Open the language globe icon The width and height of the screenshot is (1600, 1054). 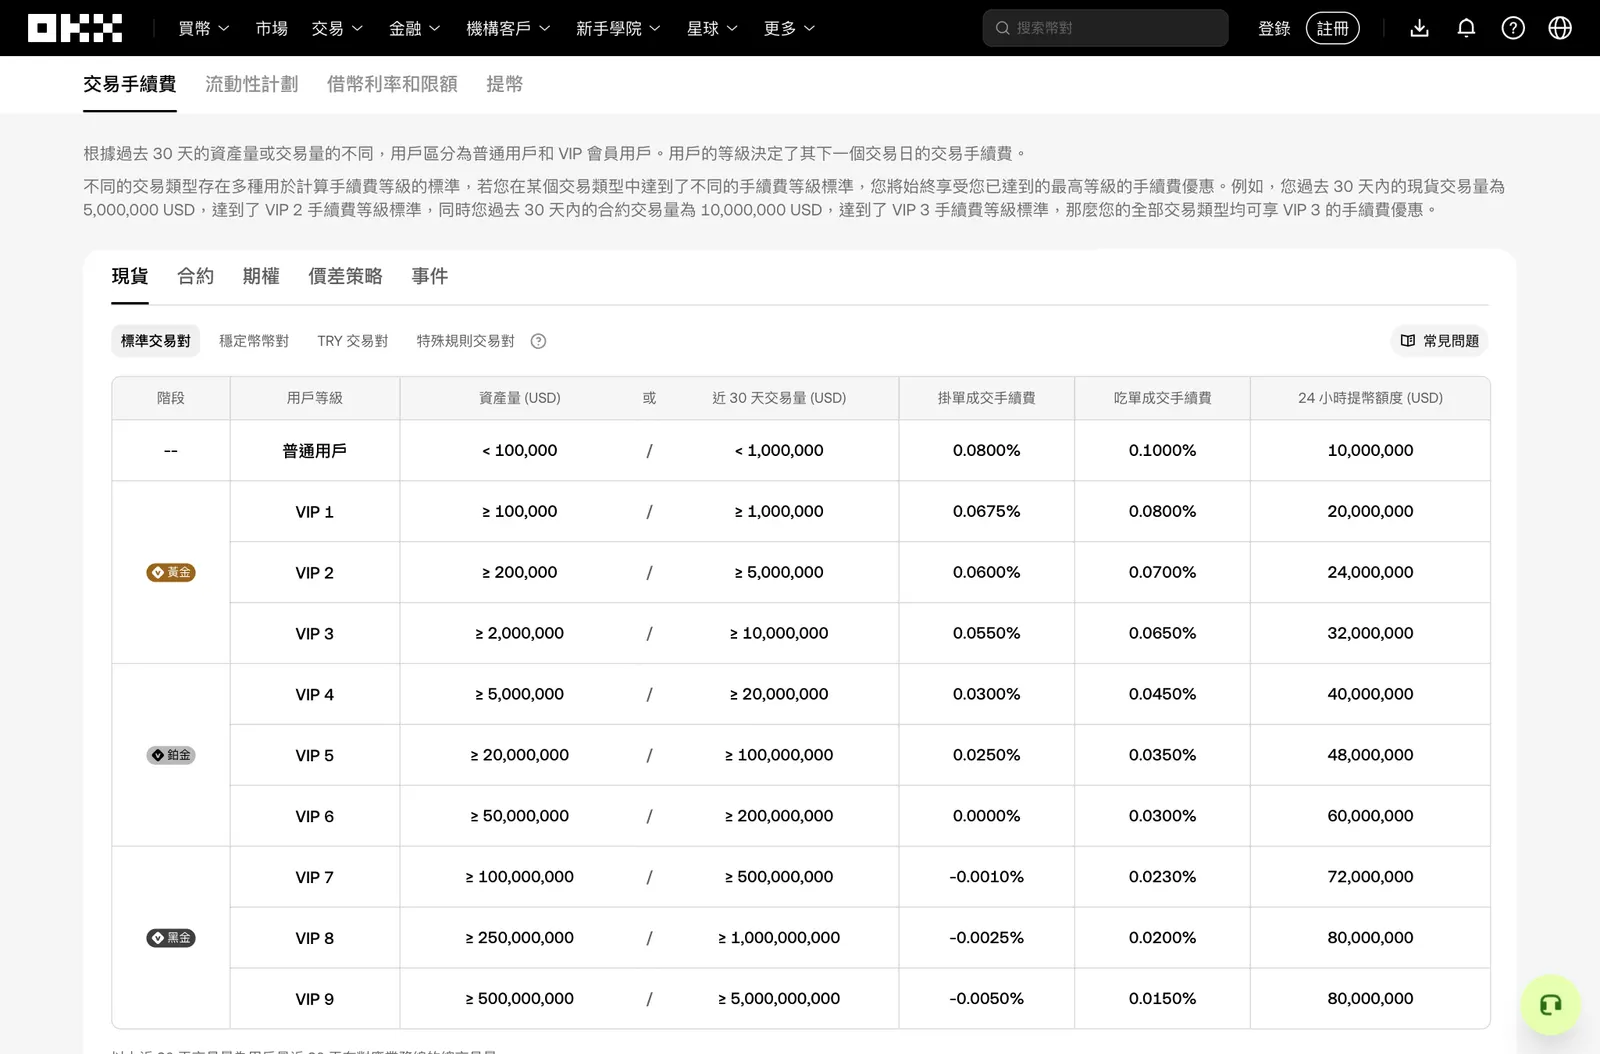click(x=1560, y=28)
